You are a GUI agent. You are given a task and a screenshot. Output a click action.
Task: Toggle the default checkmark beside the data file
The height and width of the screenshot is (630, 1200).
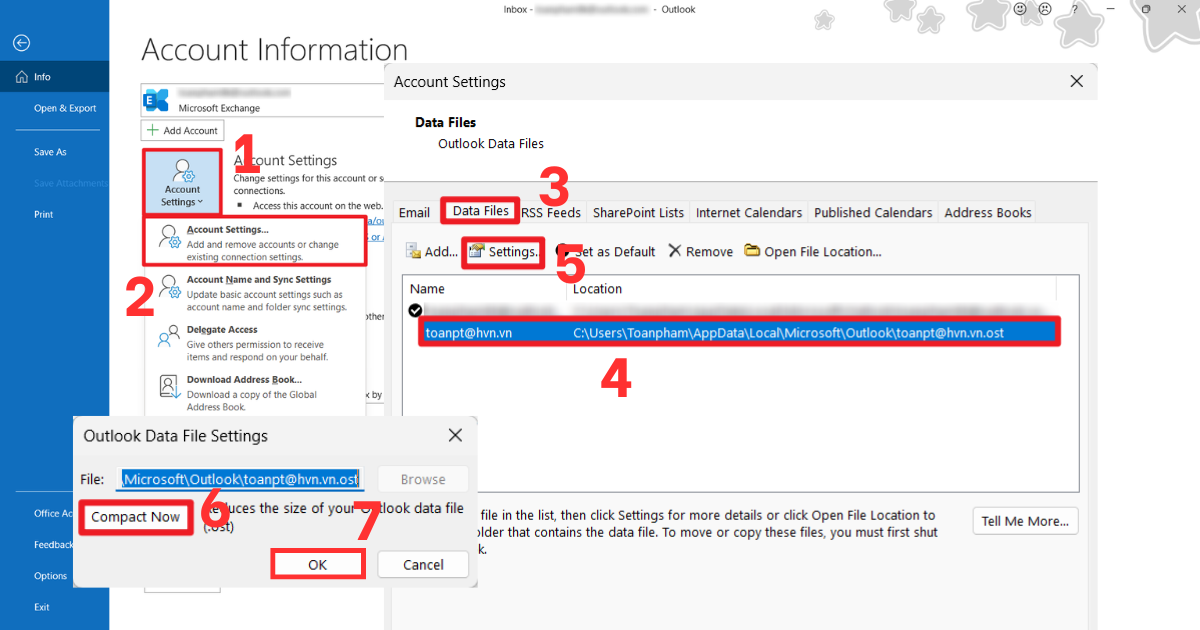click(415, 310)
